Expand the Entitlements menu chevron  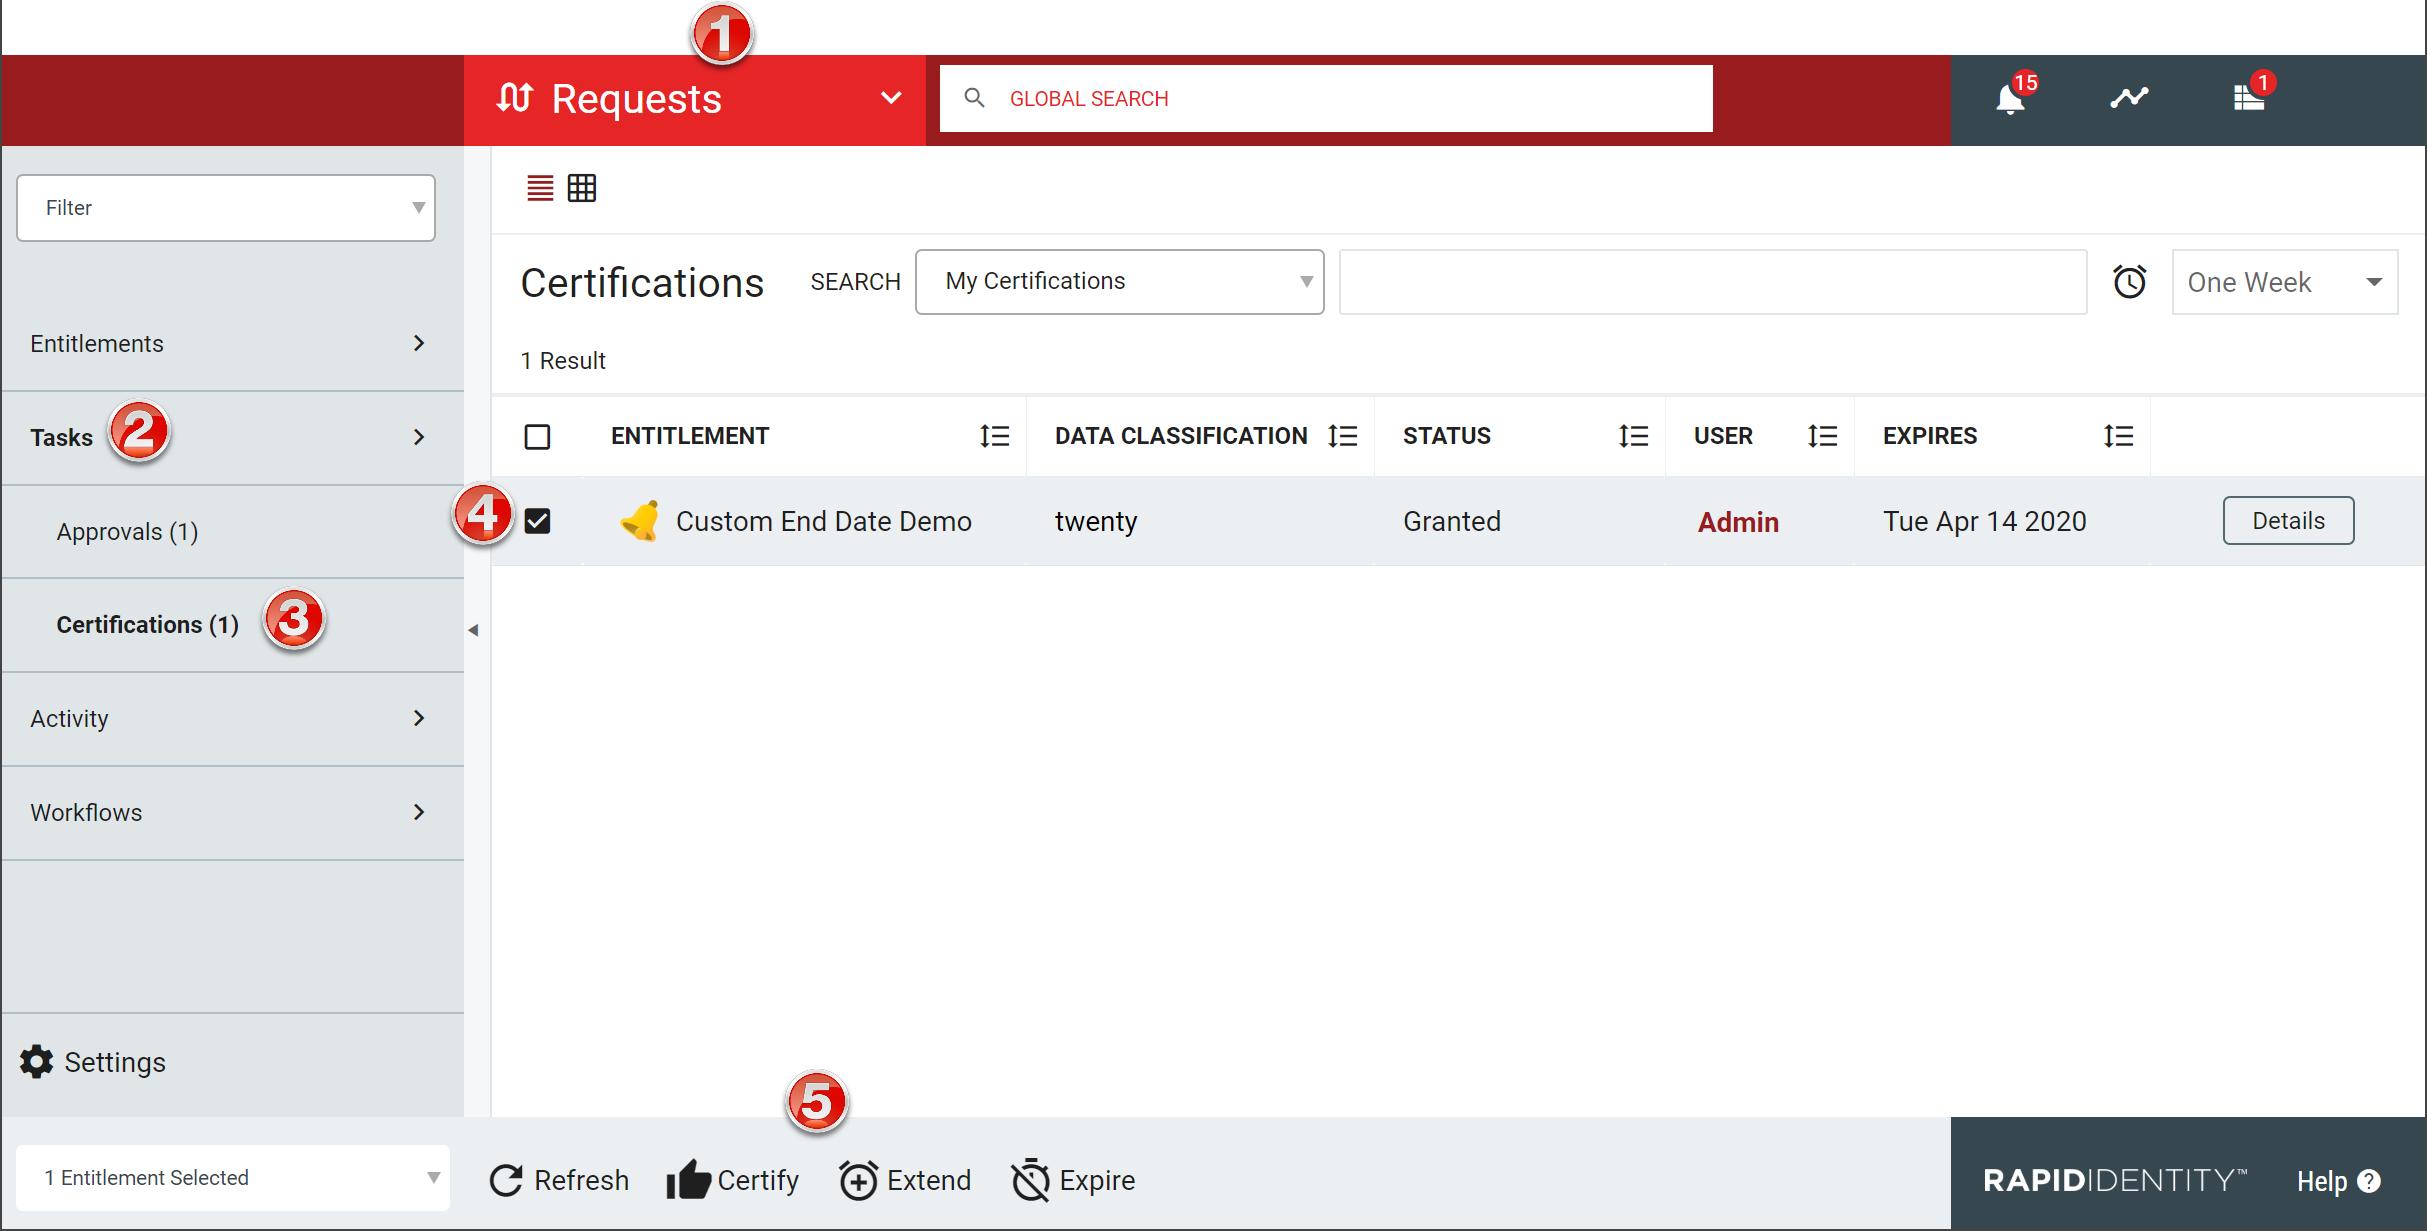coord(419,343)
